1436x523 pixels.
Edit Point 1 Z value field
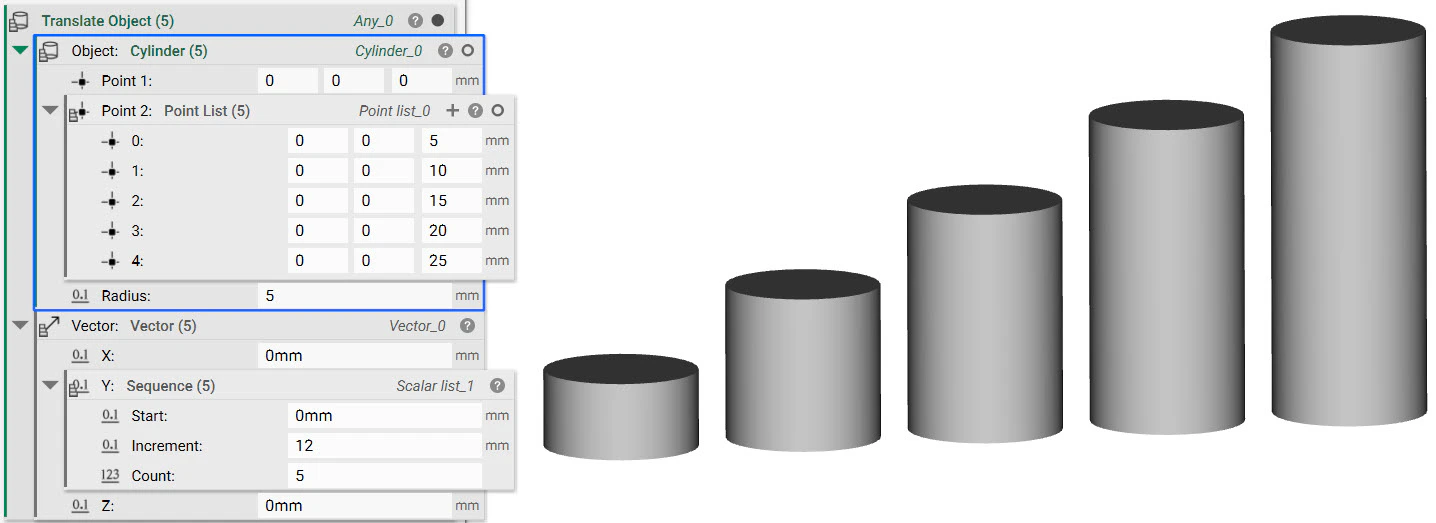(x=421, y=81)
